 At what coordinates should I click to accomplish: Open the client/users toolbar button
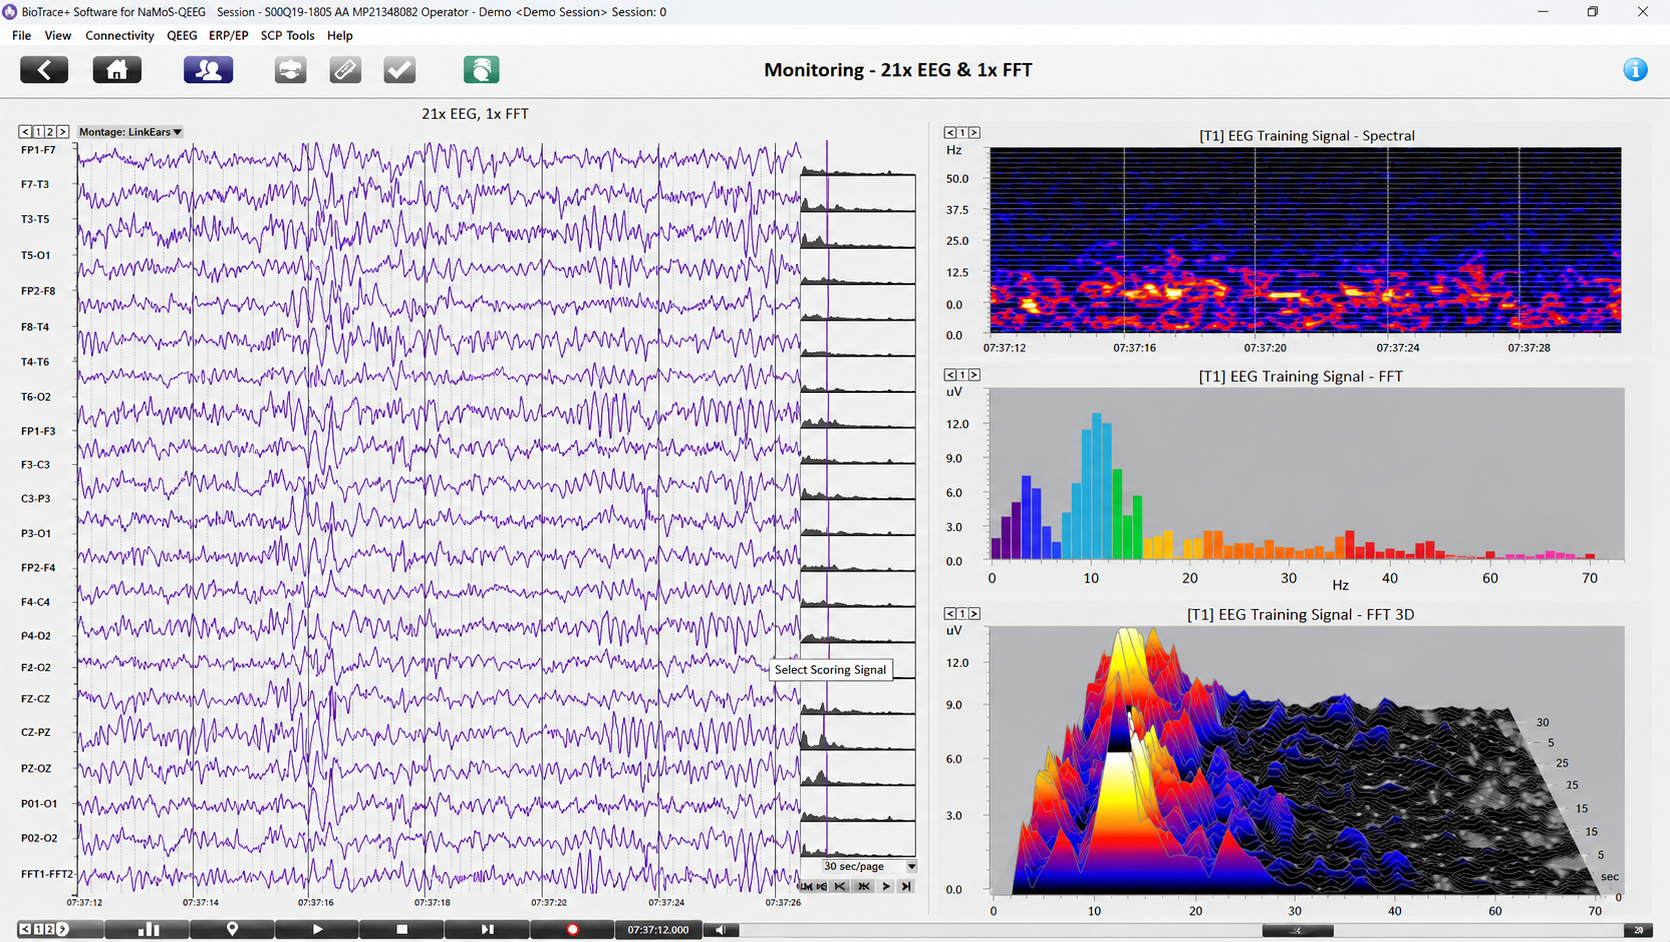[208, 70]
